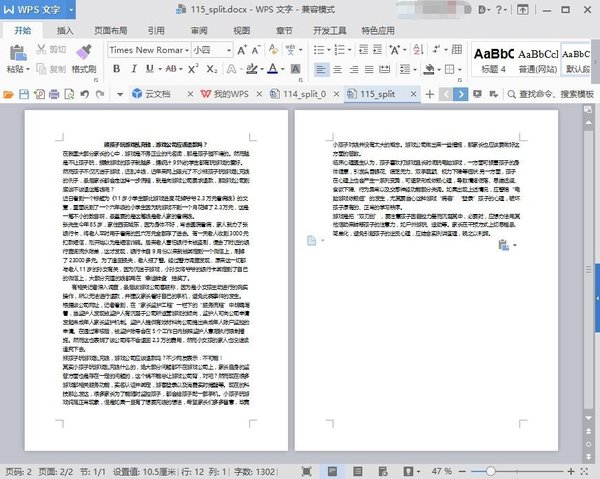Screen dimensions: 600x479
Task: Click the 云文档 button
Action: point(151,94)
